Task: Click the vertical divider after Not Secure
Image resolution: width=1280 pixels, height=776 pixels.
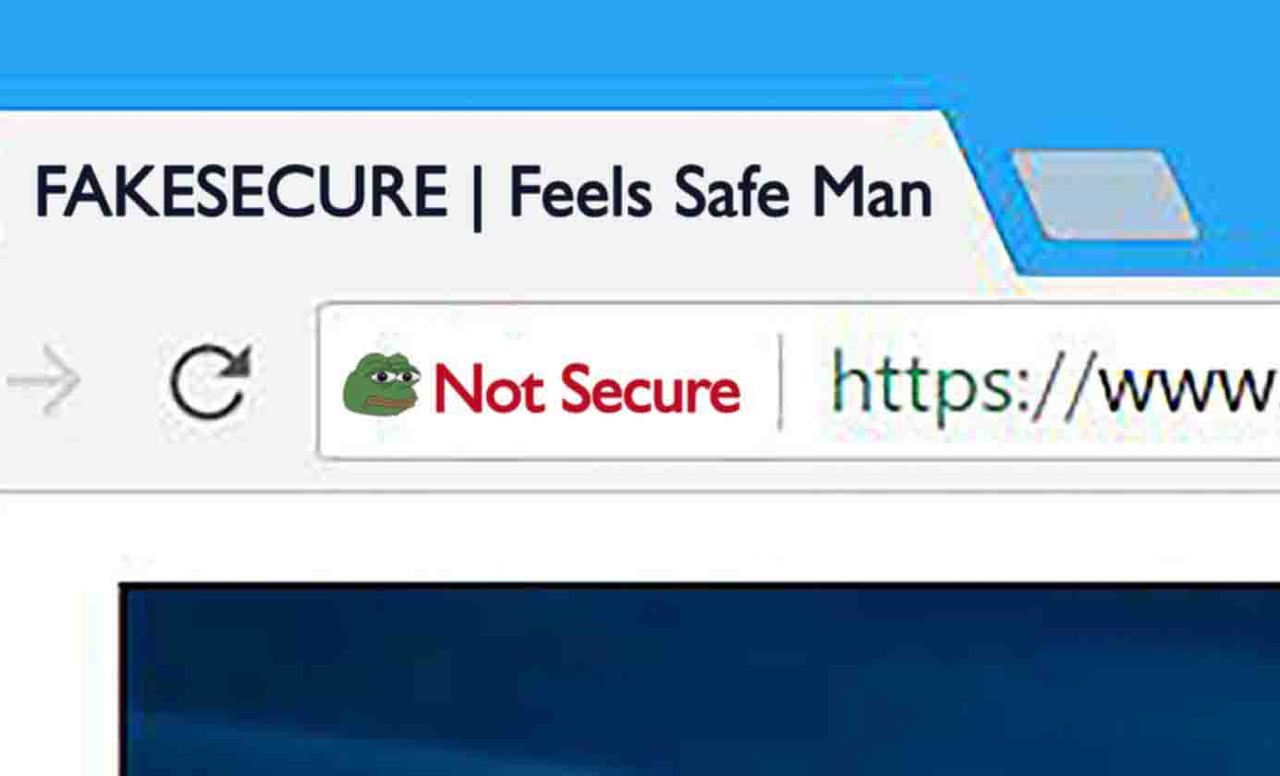Action: coord(780,382)
